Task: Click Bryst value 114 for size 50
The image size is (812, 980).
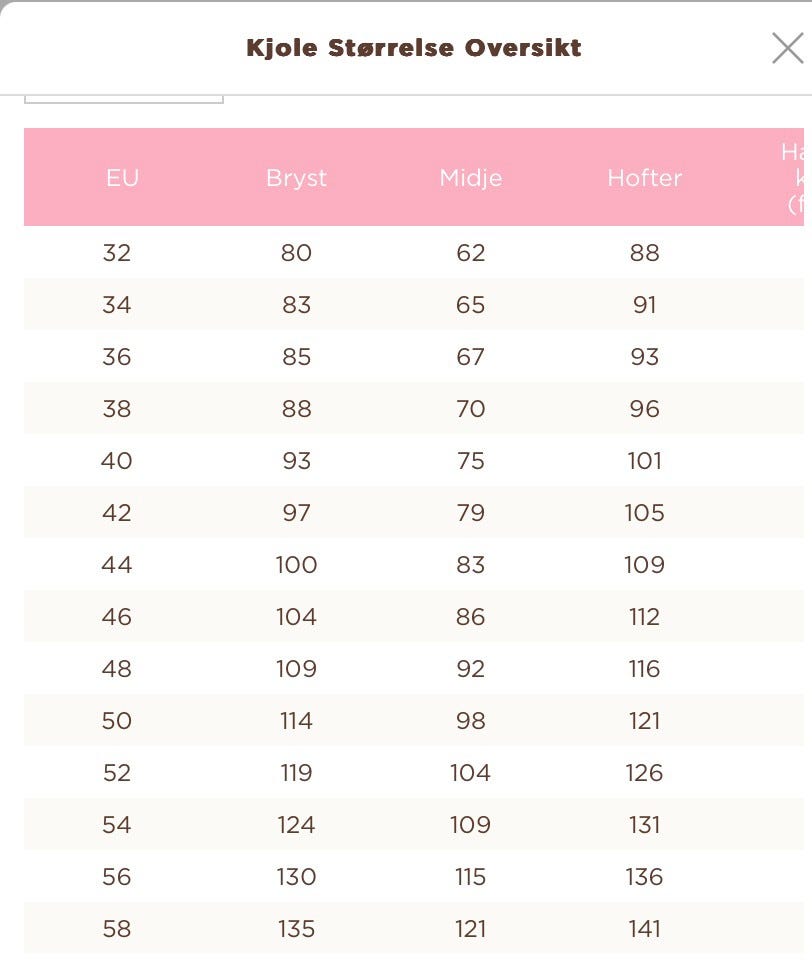Action: pyautogui.click(x=296, y=721)
